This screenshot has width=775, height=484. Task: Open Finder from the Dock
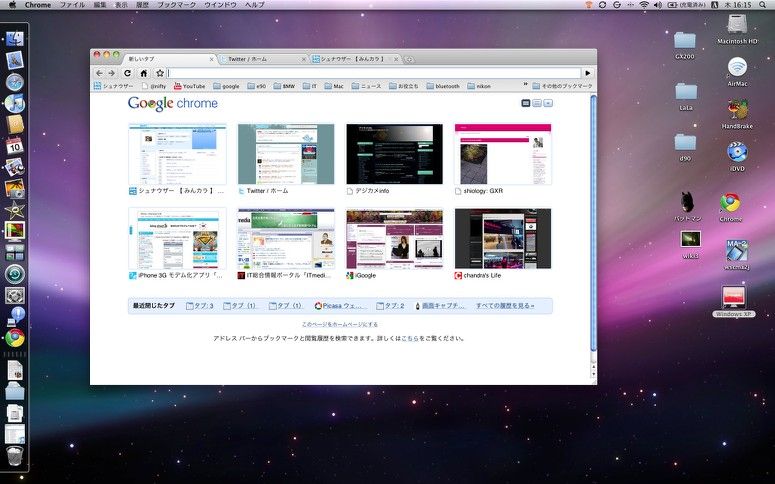click(15, 38)
